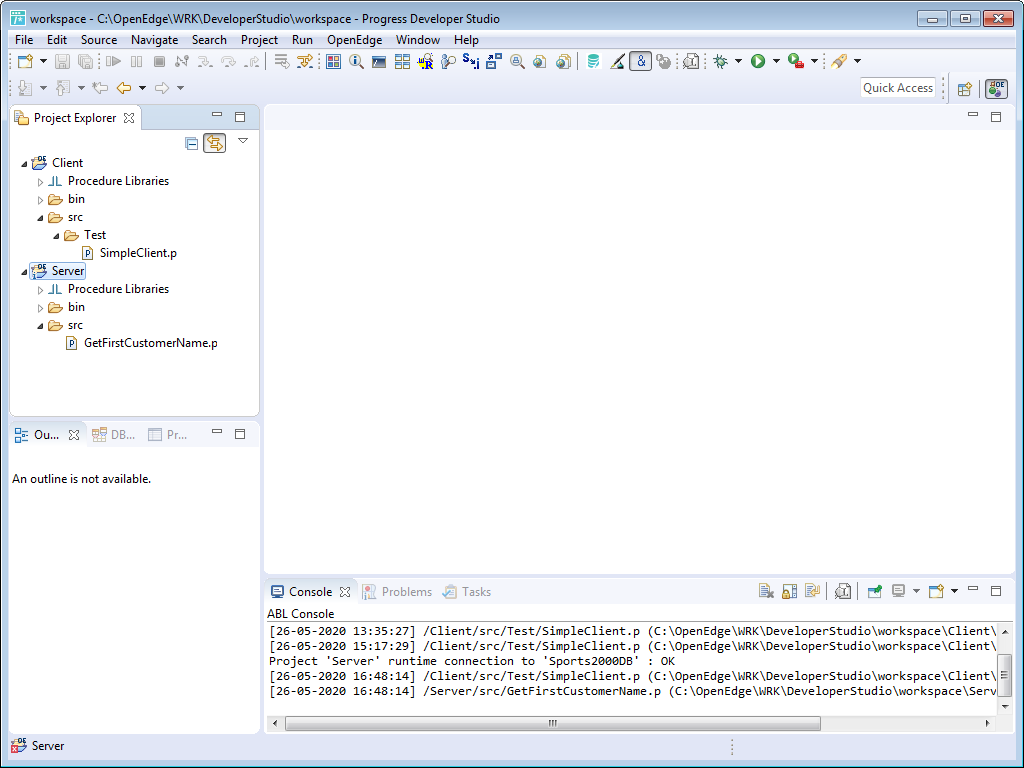Open the Source menu
Image resolution: width=1024 pixels, height=768 pixels.
99,40
